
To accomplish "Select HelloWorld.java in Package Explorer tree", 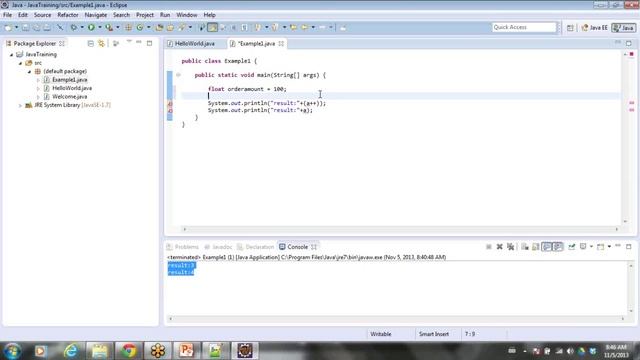I will click(x=72, y=88).
